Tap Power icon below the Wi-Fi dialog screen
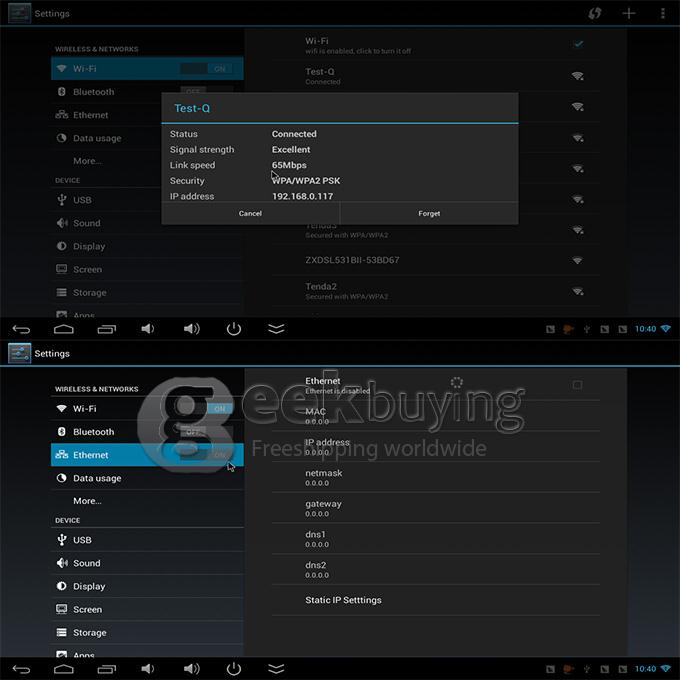The image size is (680, 680). tap(234, 329)
